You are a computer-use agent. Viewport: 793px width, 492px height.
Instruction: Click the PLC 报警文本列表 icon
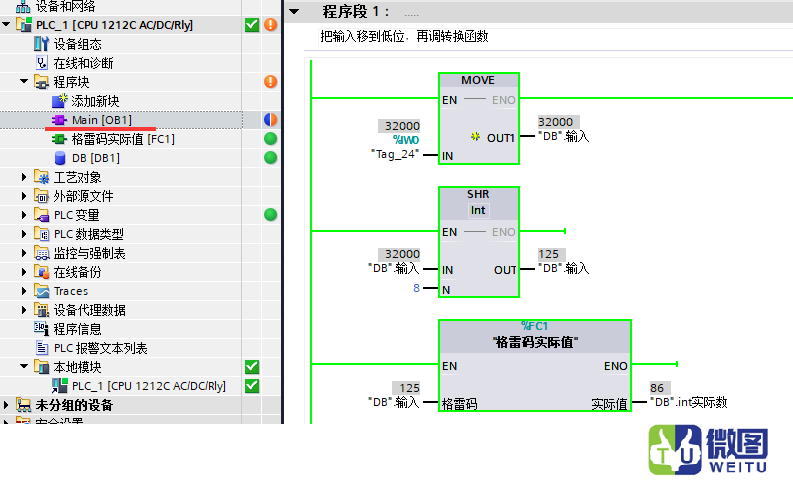coord(42,347)
